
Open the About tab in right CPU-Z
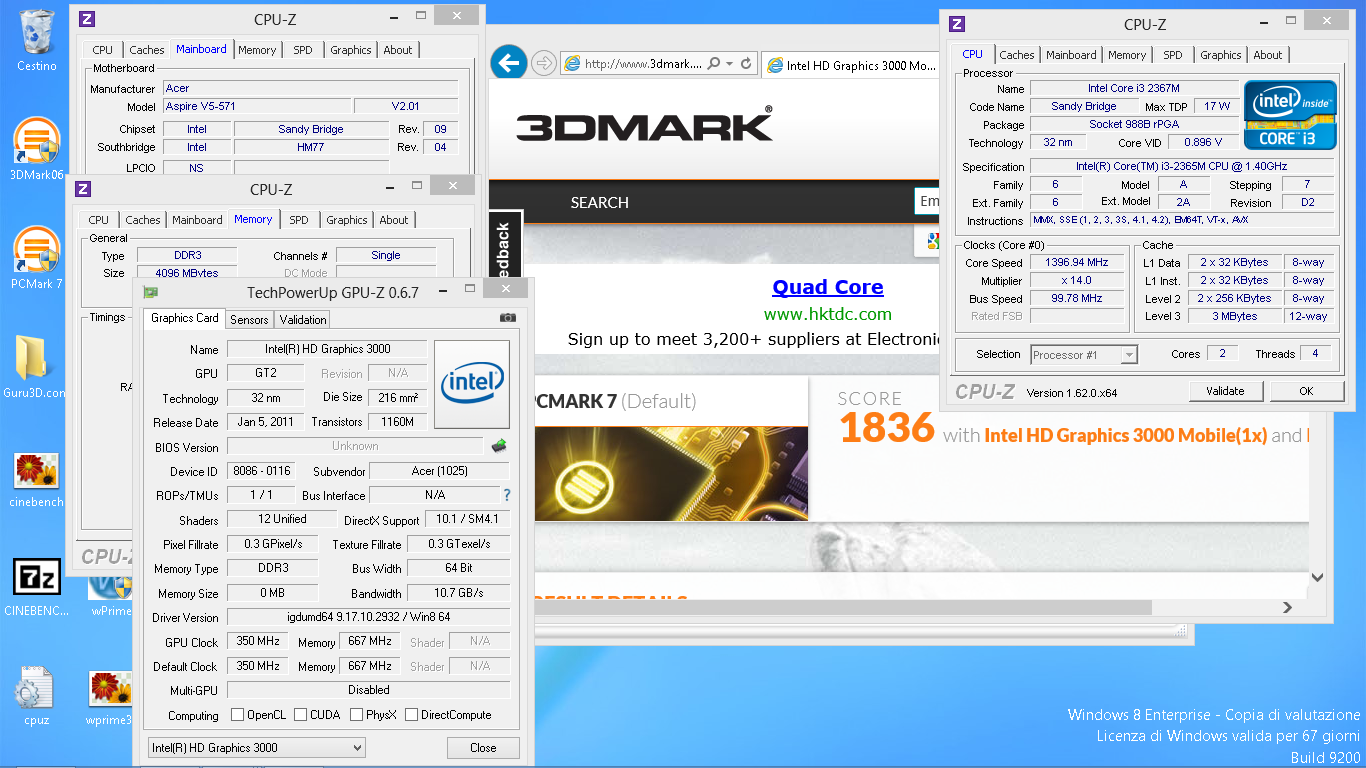coord(1268,55)
